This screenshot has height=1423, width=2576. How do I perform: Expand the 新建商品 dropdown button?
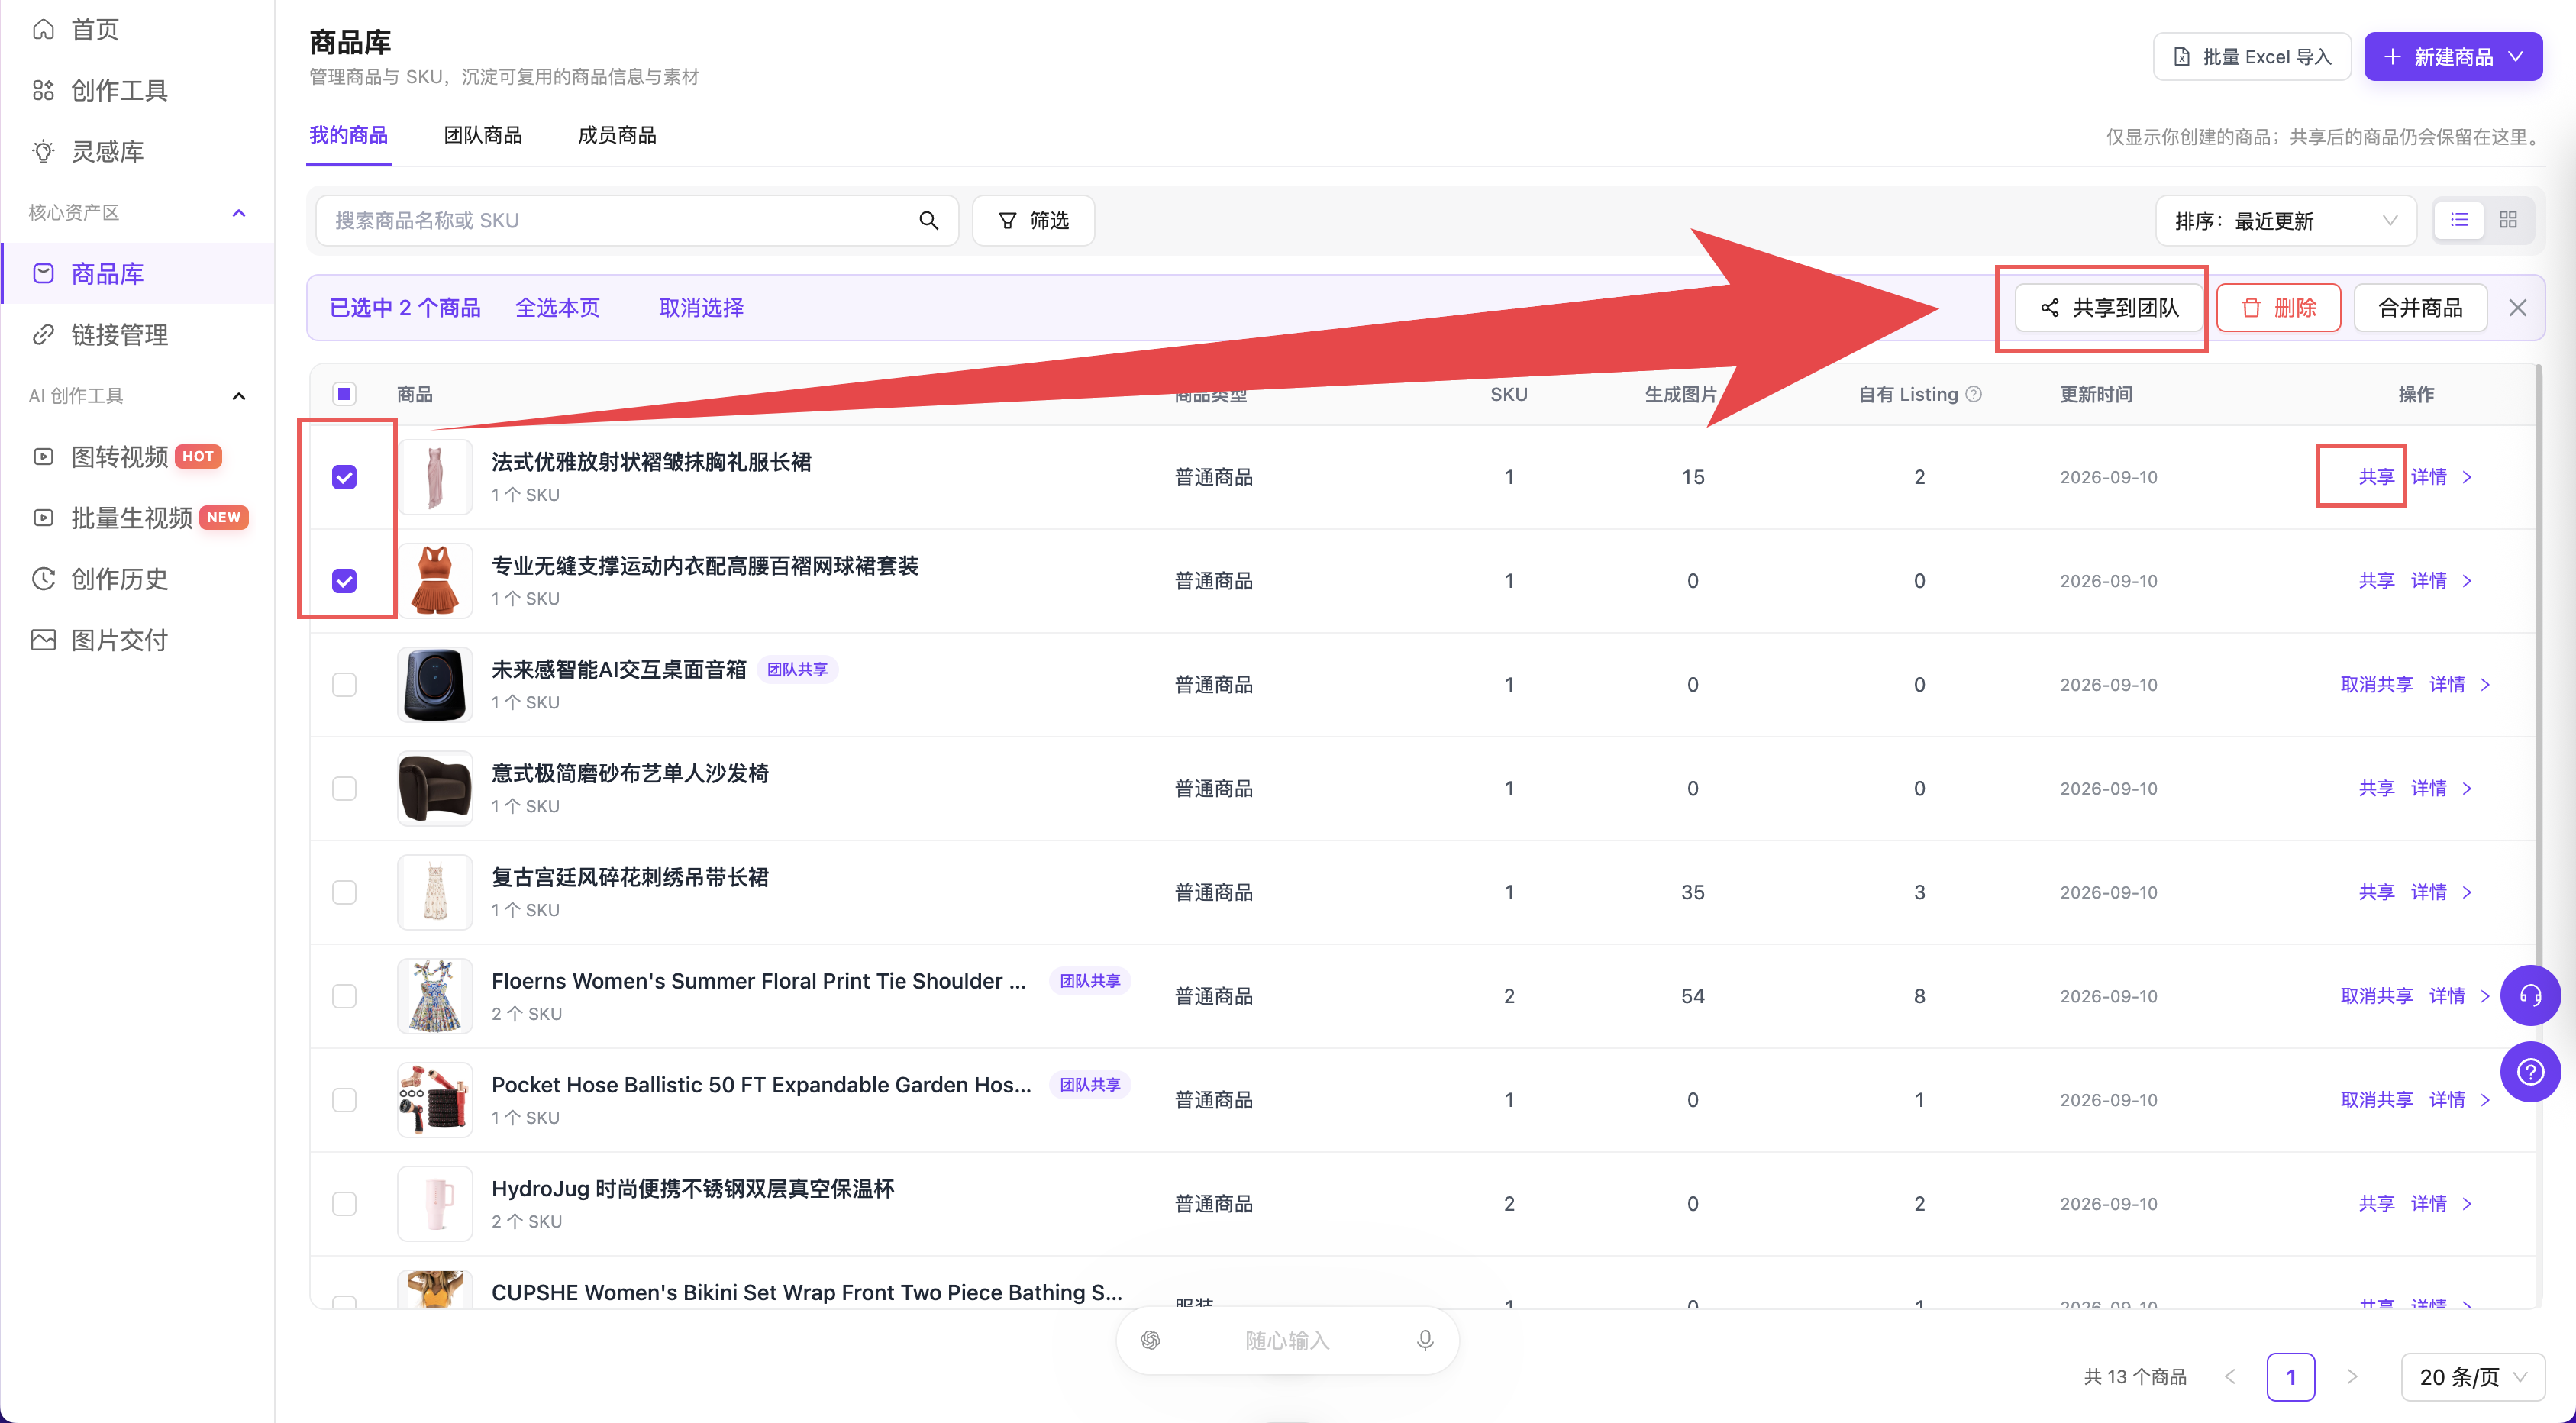(2452, 57)
